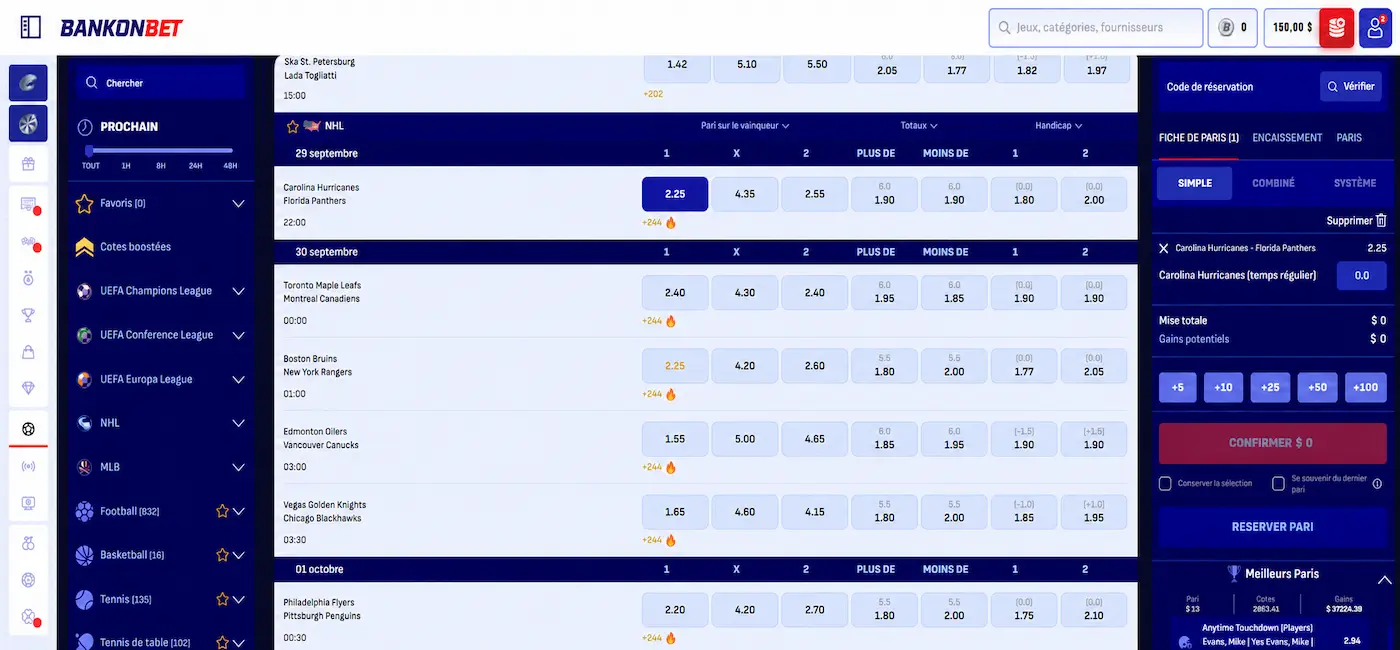
Task: Collapse the Meilleurs Paris panel
Action: pos(1385,579)
